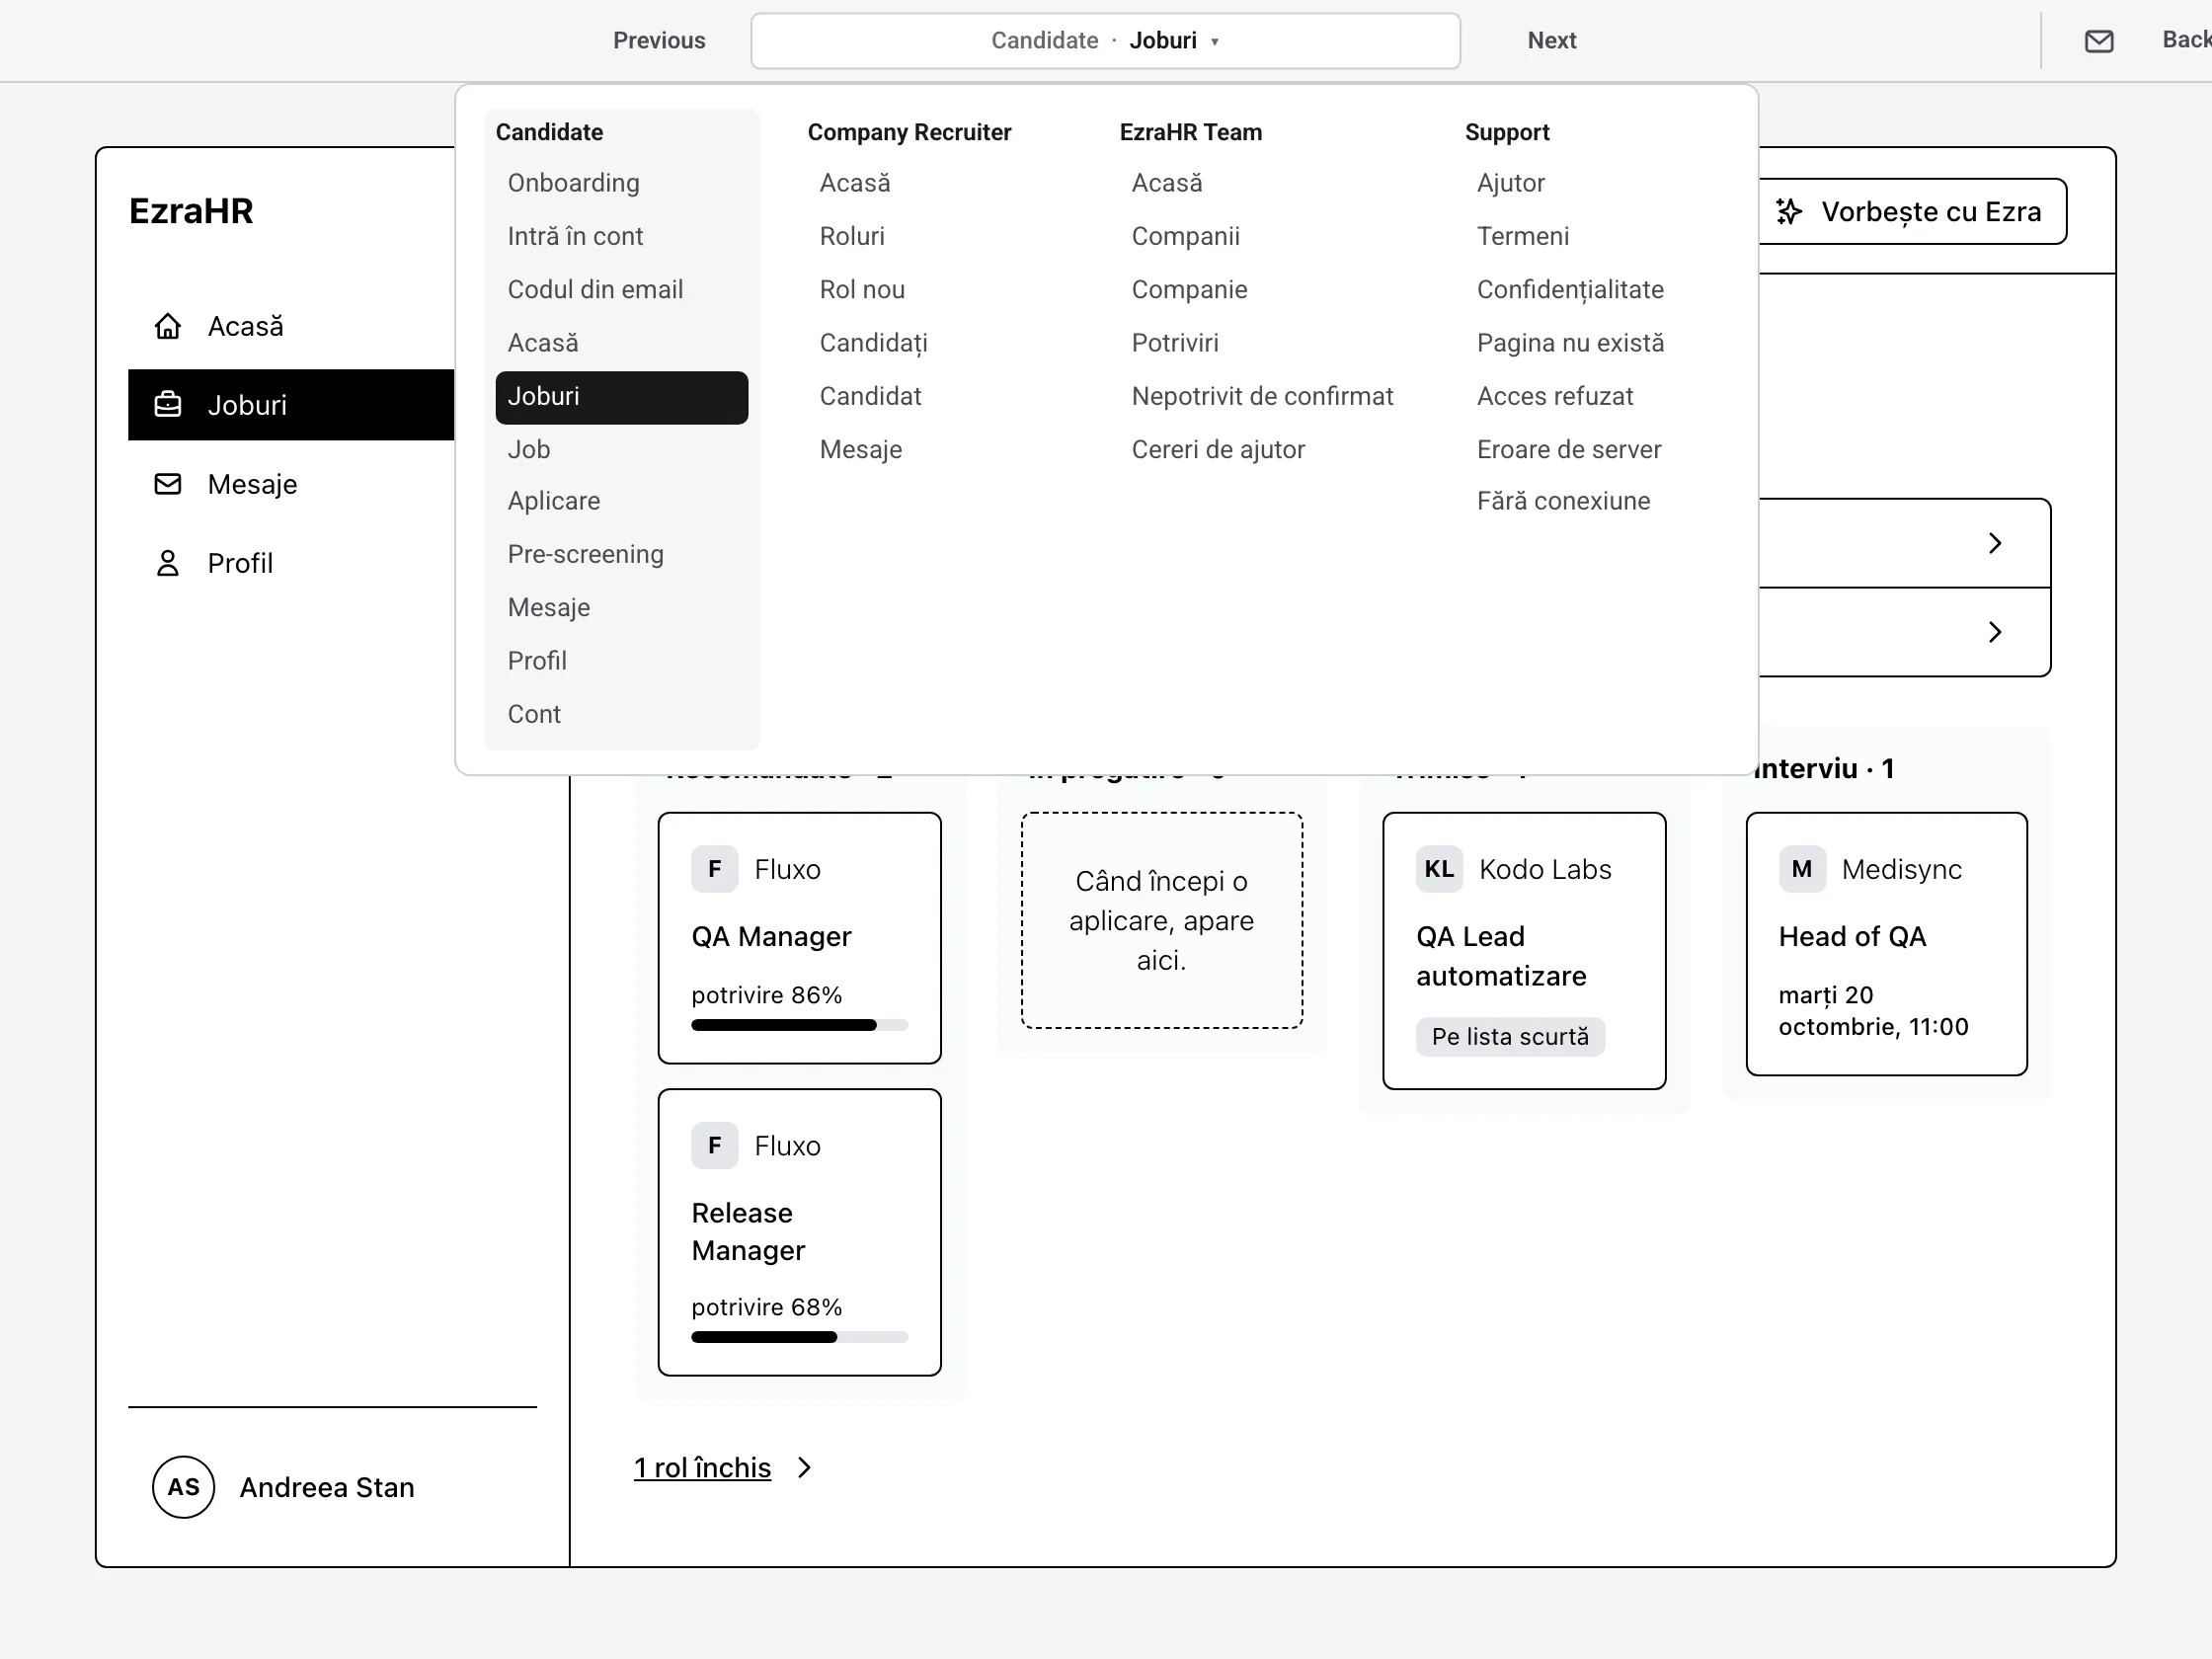Image resolution: width=2212 pixels, height=1659 pixels.
Task: Click the 68% match progress bar
Action: (799, 1337)
